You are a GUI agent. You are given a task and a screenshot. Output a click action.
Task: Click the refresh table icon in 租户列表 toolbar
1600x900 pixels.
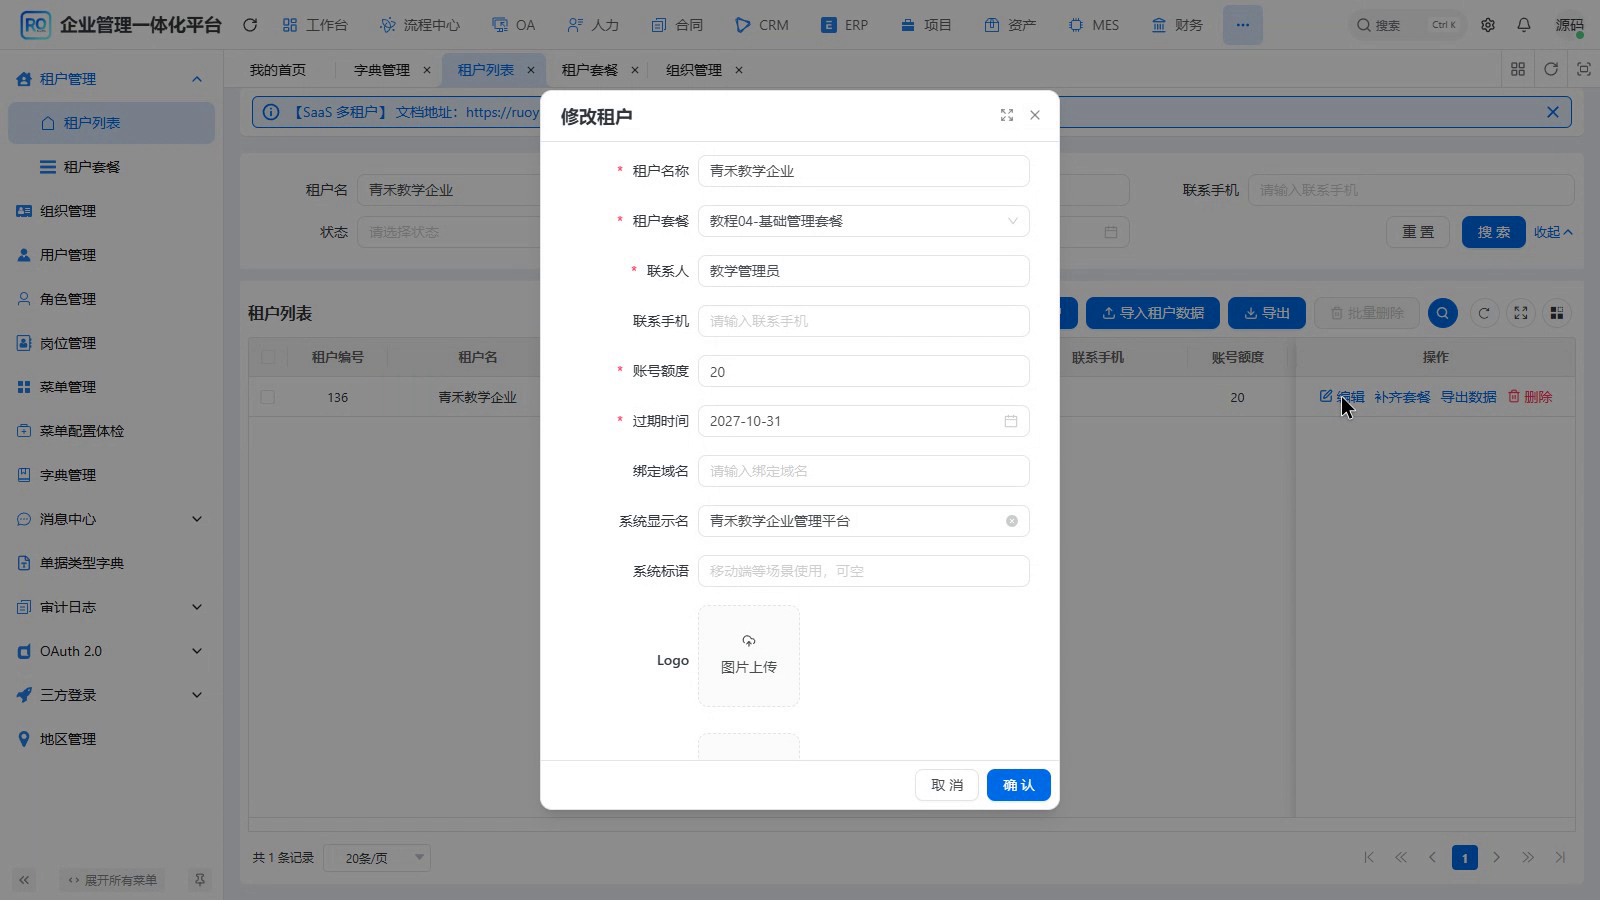pos(1484,313)
